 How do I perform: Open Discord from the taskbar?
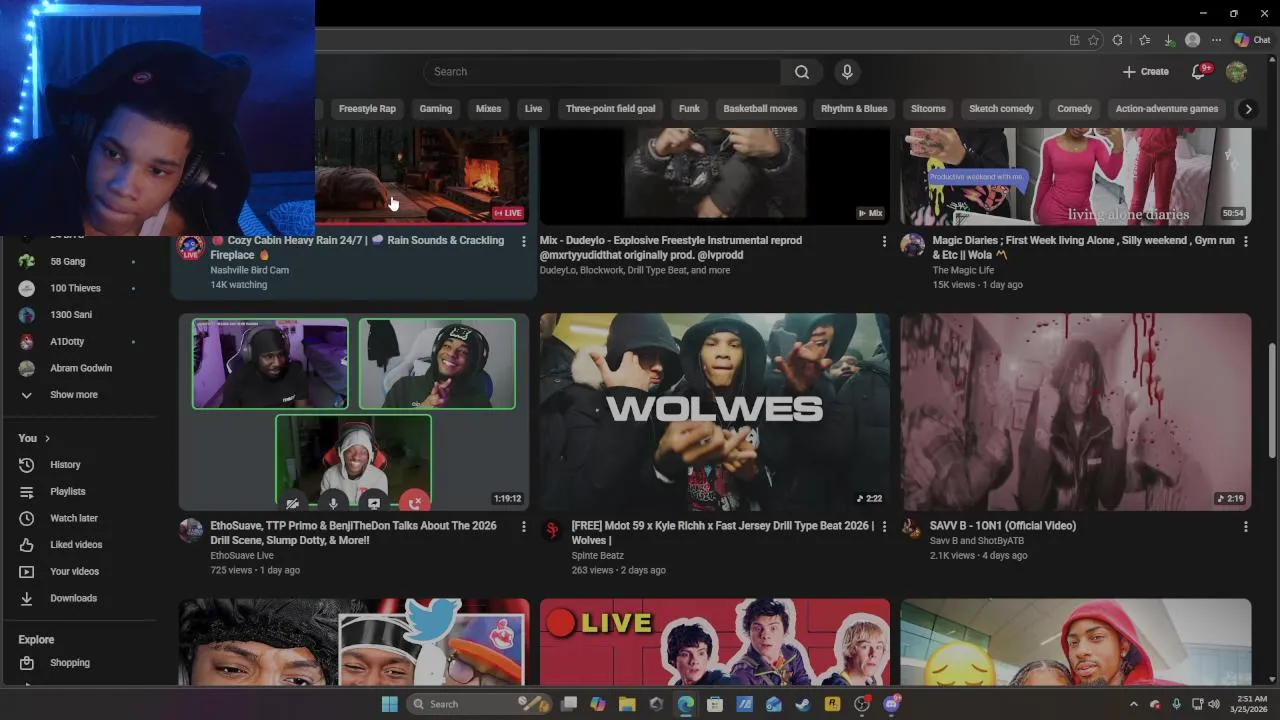(891, 704)
